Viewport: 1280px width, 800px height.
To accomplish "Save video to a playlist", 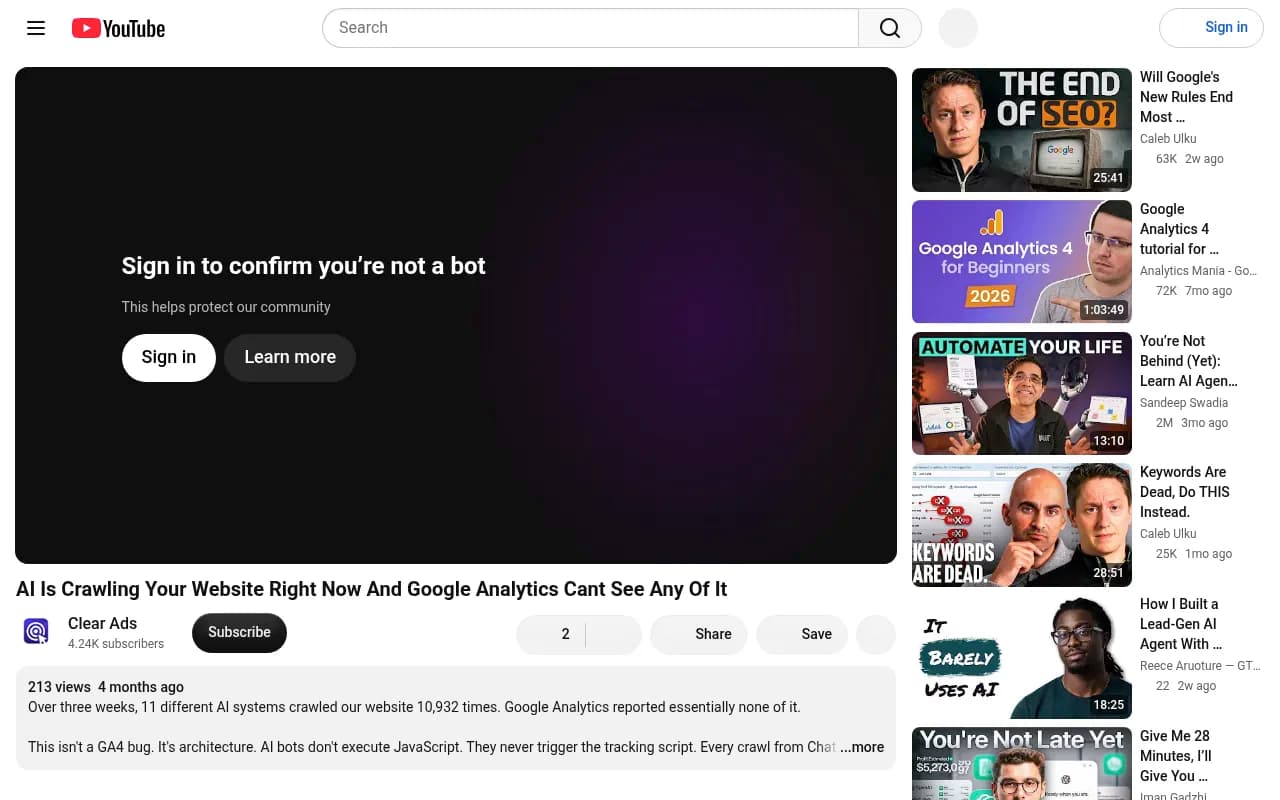I will click(802, 634).
